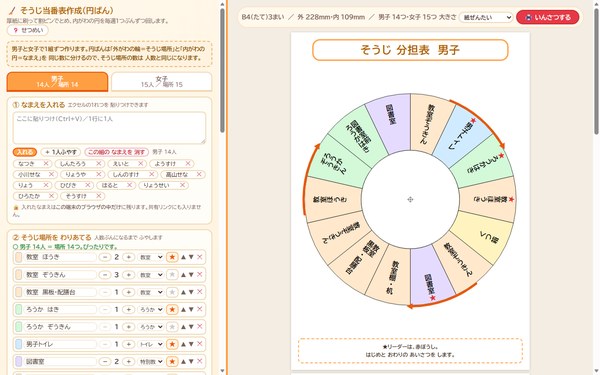The image size is (600, 375).
Task: Decrease count for 教室 ぞうきん
Action: tap(105, 275)
